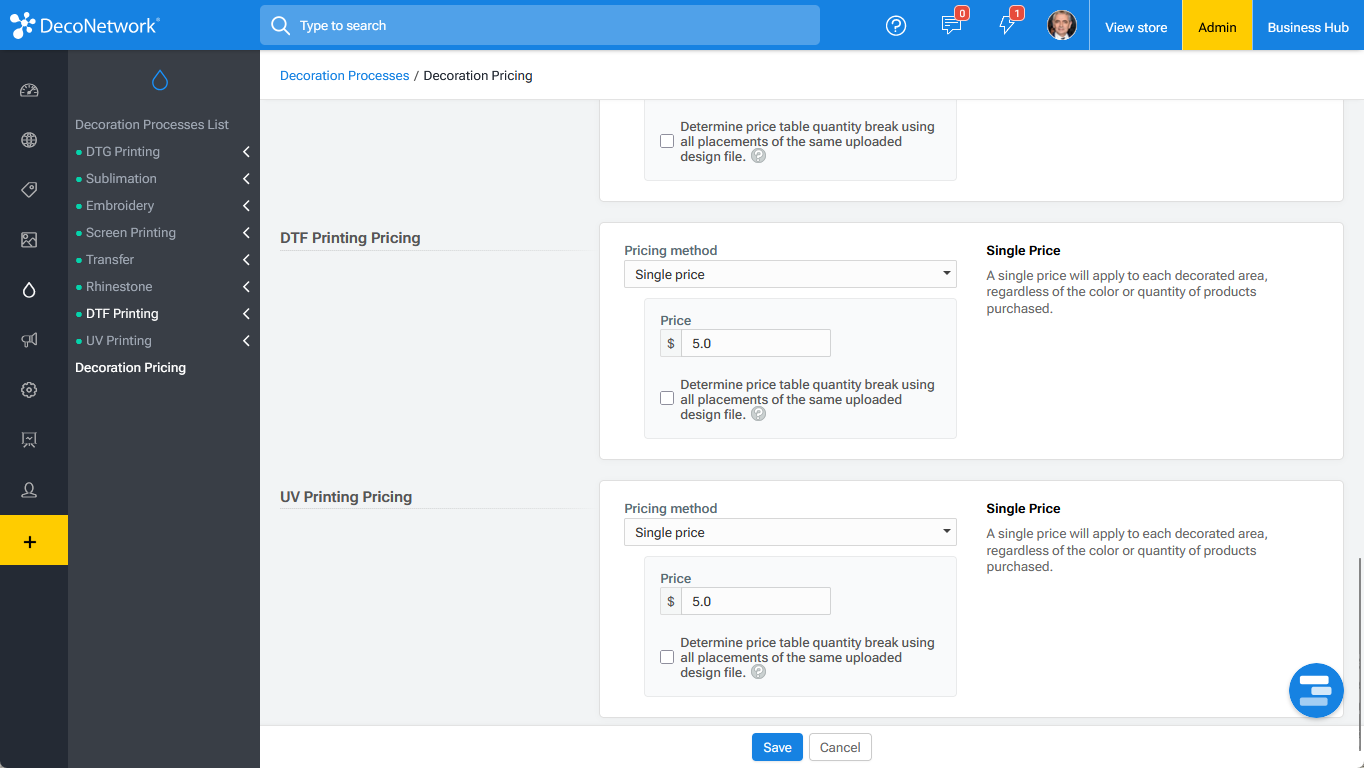Open the chat messages notification icon
Image resolution: width=1364 pixels, height=768 pixels.
[952, 25]
